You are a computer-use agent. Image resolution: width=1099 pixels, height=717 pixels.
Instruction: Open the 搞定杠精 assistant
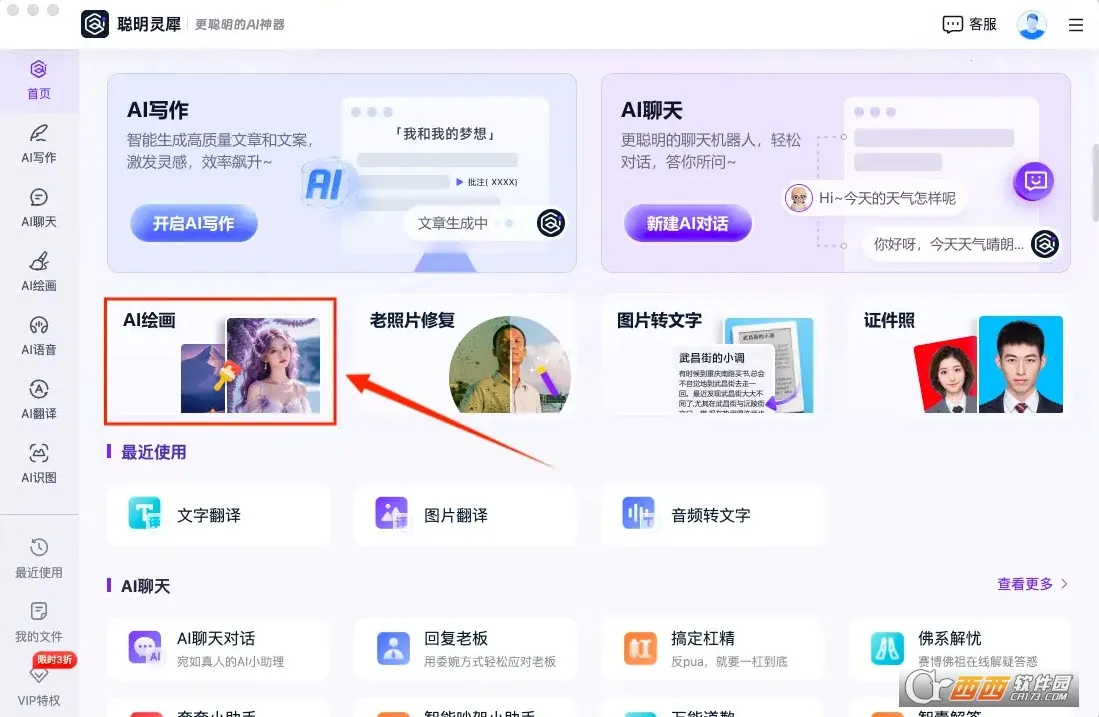click(x=712, y=649)
